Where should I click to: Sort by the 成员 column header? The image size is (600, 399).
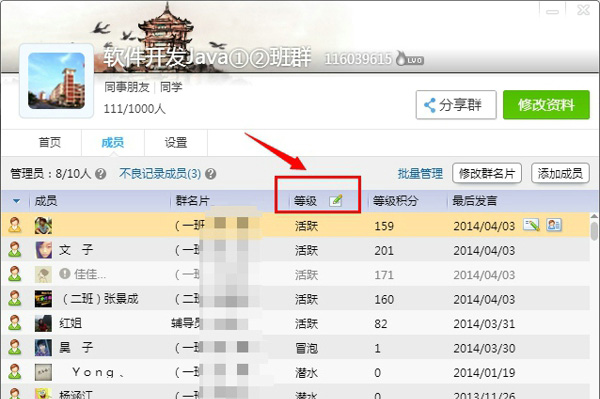tap(46, 200)
